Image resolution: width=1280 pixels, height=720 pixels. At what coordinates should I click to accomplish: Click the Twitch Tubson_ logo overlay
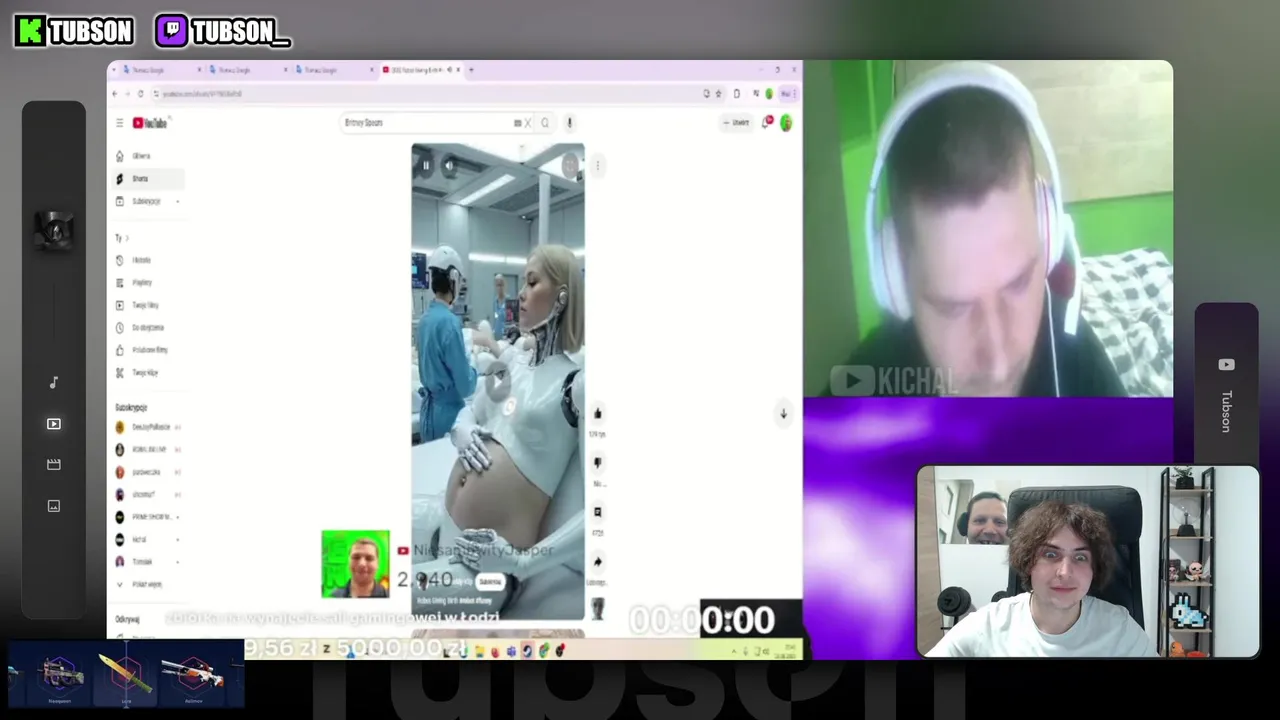coord(223,32)
